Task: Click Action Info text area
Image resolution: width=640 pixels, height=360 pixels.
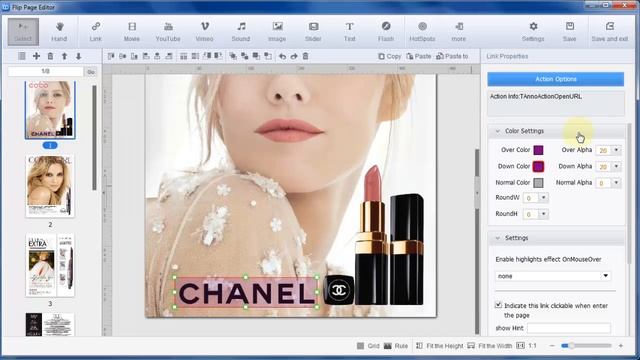Action: coord(556,103)
